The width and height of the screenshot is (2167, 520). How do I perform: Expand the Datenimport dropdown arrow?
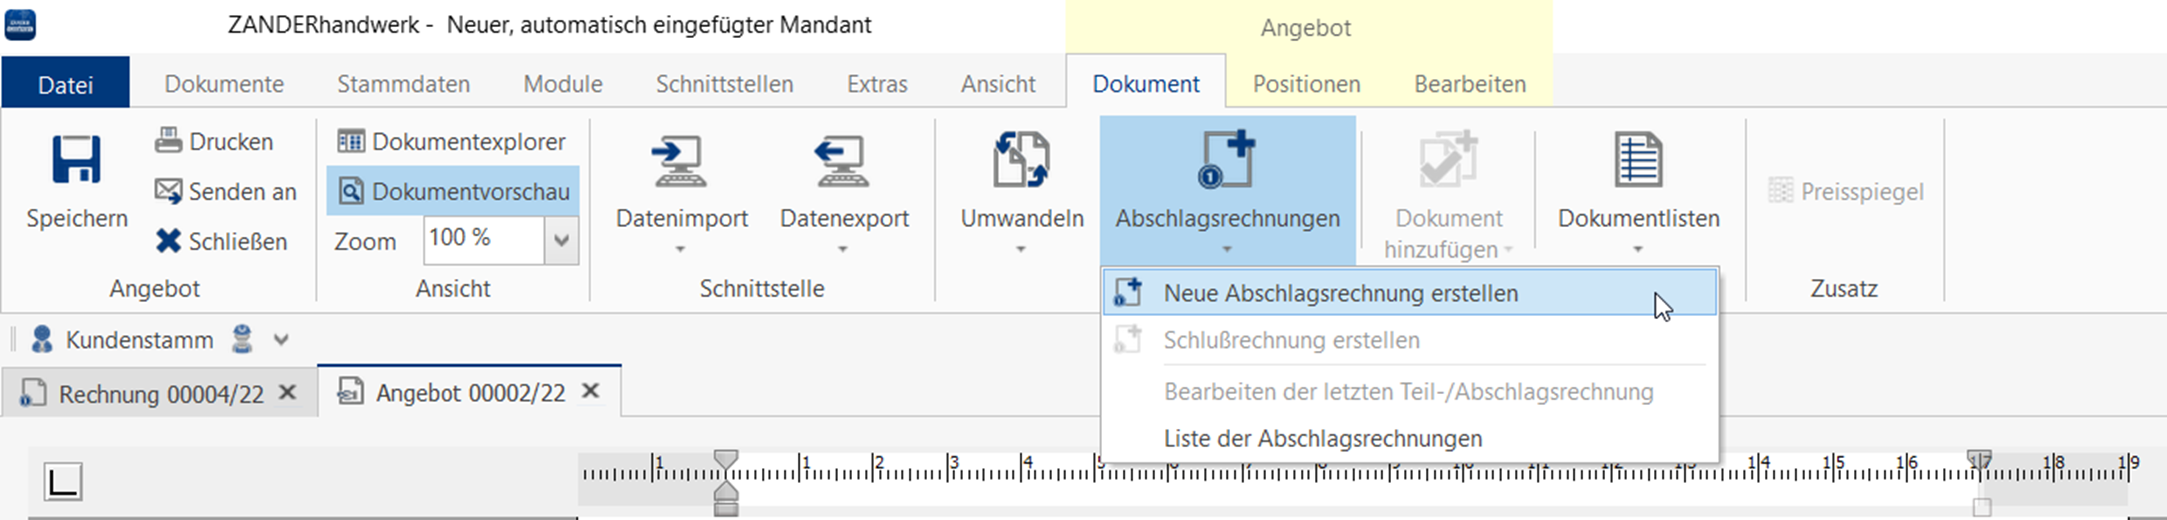[680, 249]
